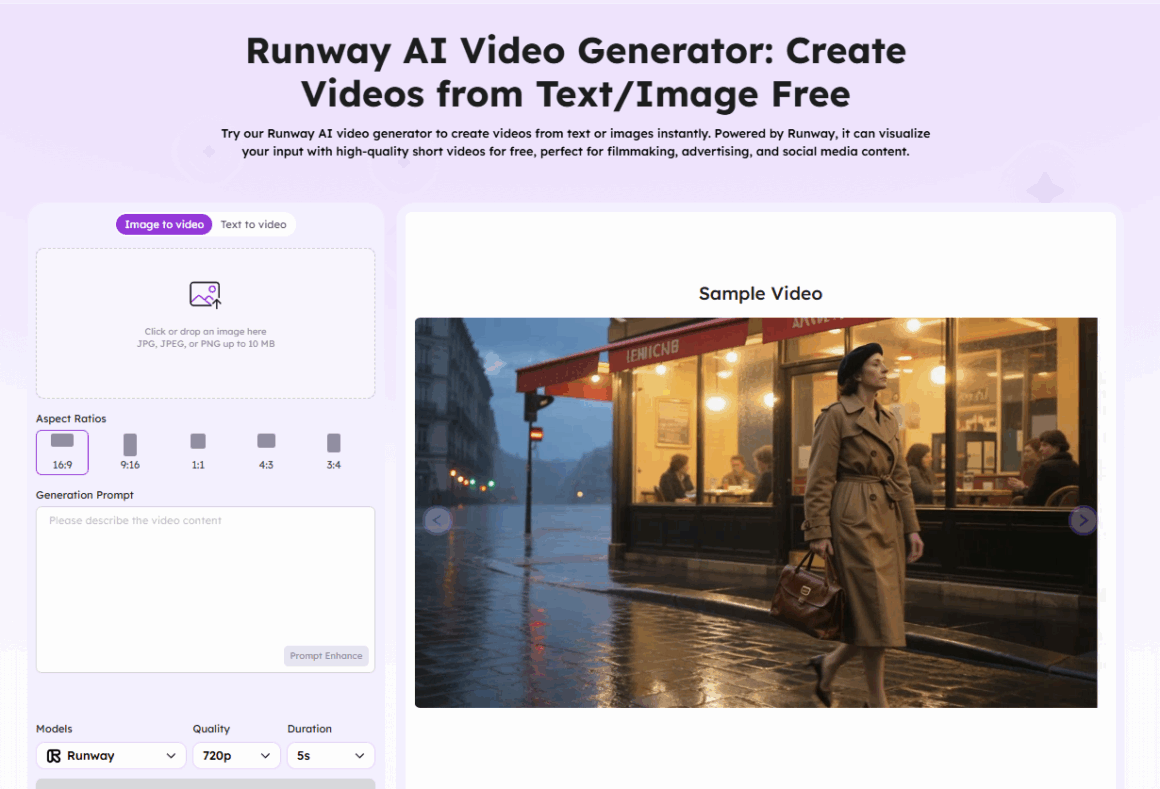Click the Sample Video heading
The image size is (1160, 789).
pos(760,294)
